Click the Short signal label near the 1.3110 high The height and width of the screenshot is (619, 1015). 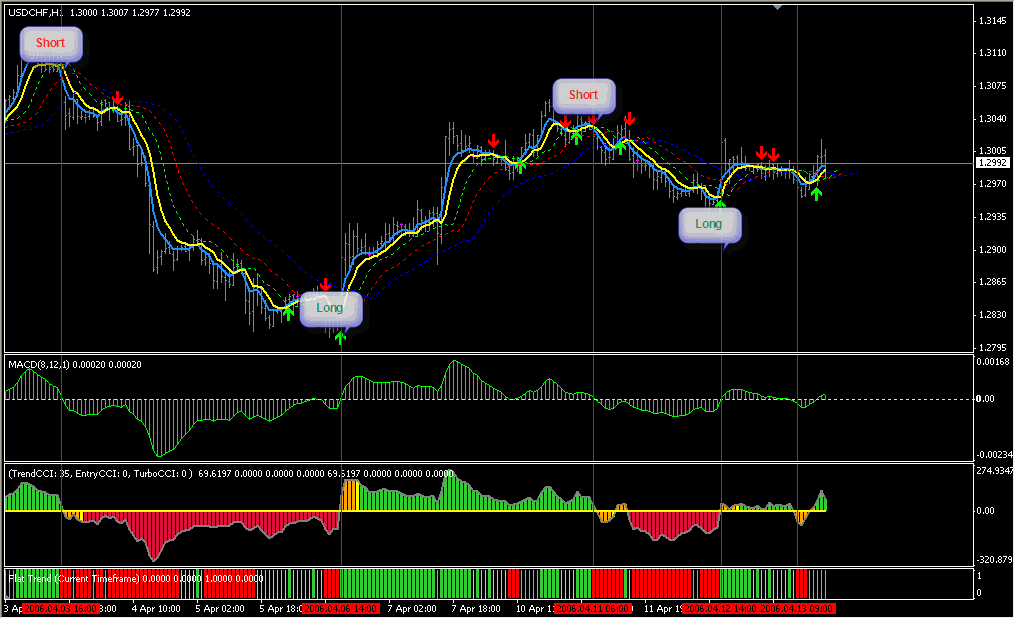[50, 43]
